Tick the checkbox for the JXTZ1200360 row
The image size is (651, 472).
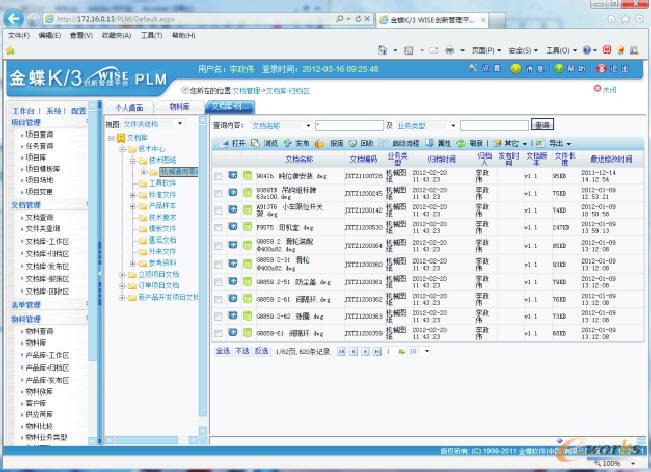[x=218, y=264]
